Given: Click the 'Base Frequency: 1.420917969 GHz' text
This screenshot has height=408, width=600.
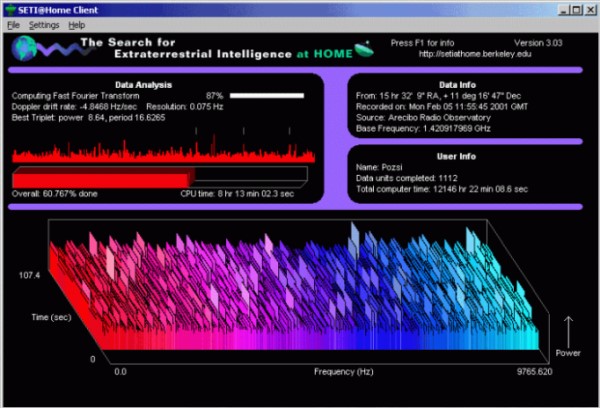Looking at the screenshot, I should [423, 129].
